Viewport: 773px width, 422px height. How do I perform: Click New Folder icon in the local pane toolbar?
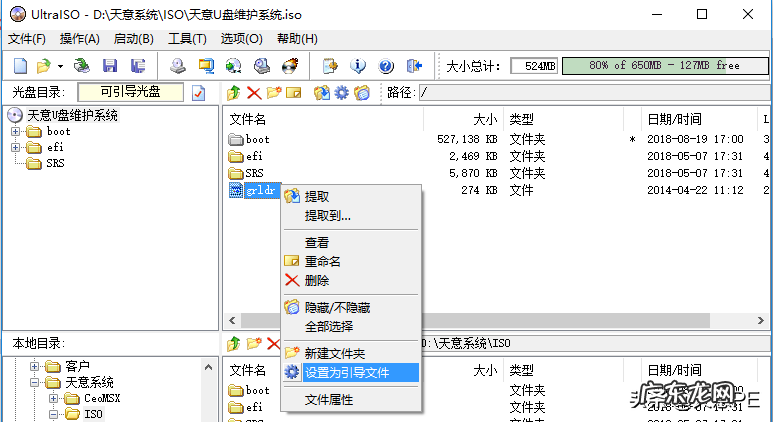tap(253, 344)
